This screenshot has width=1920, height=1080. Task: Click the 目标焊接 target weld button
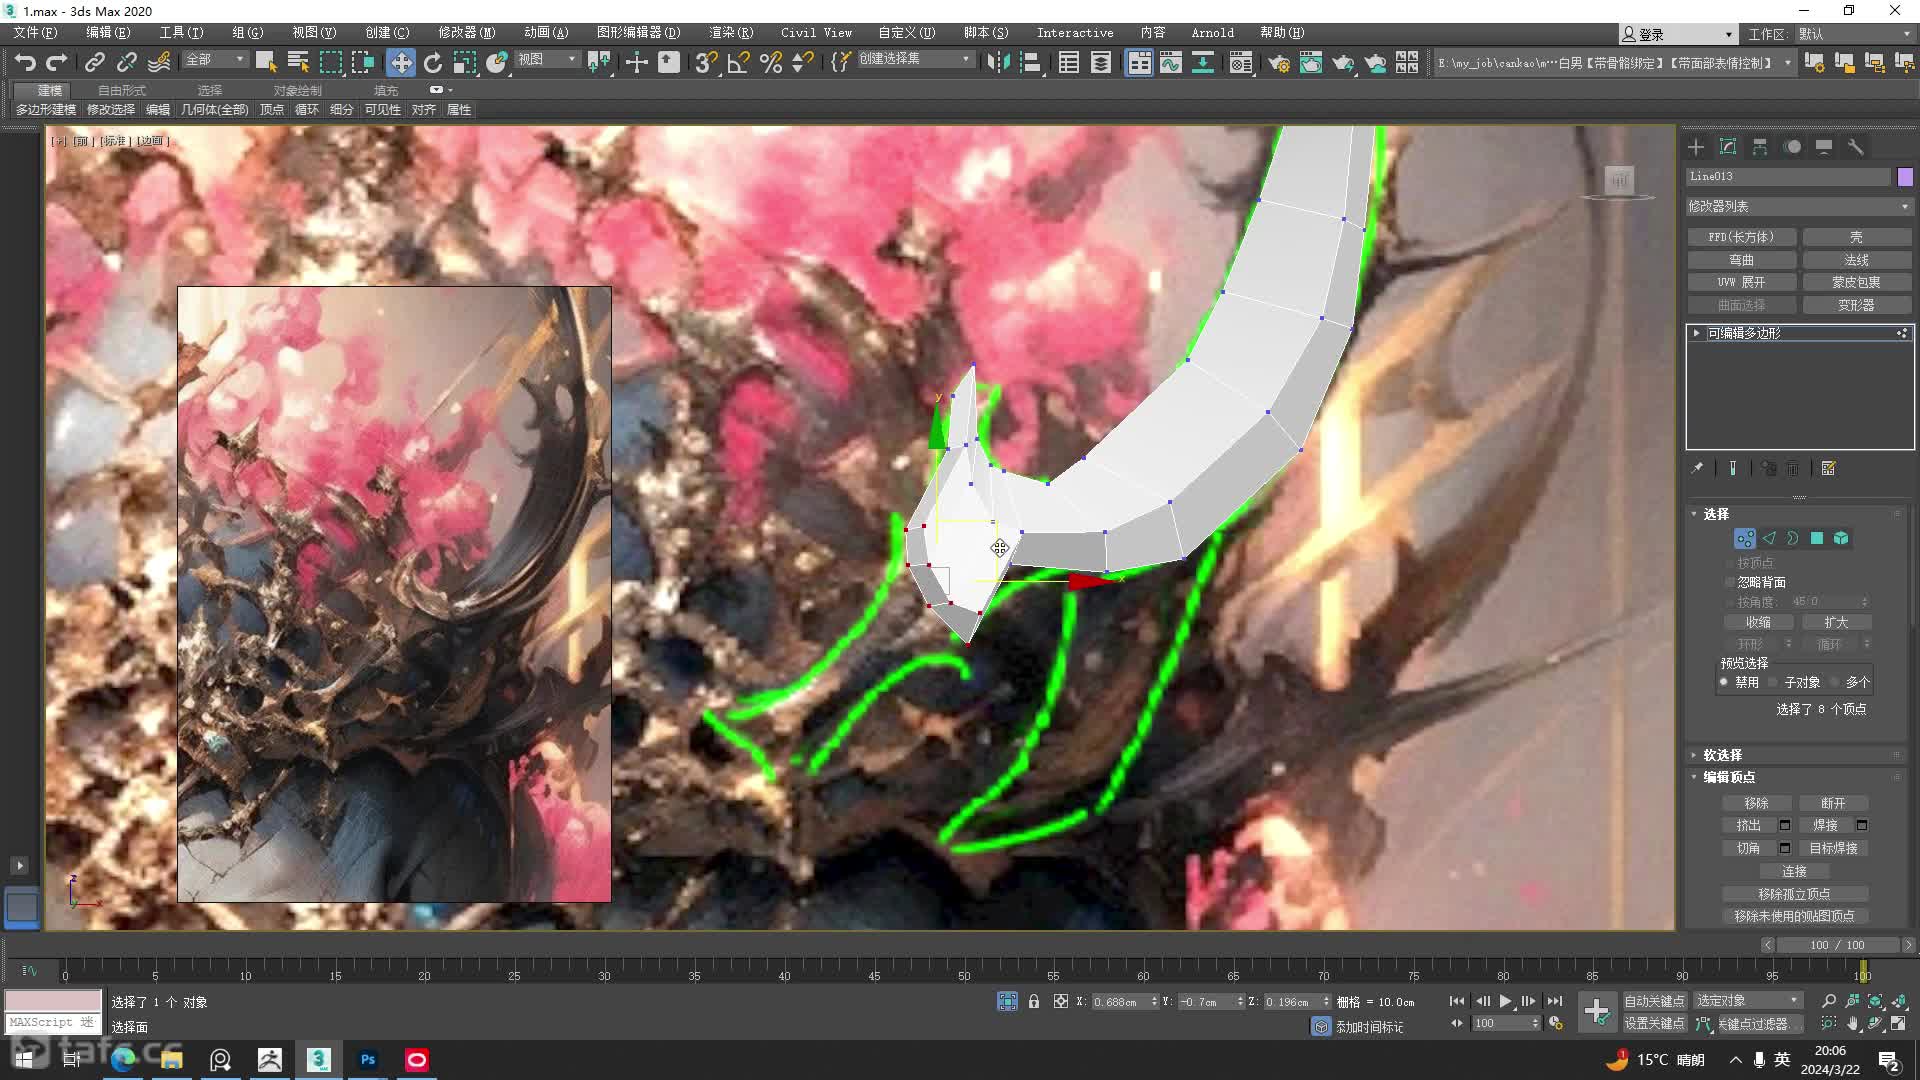1833,848
